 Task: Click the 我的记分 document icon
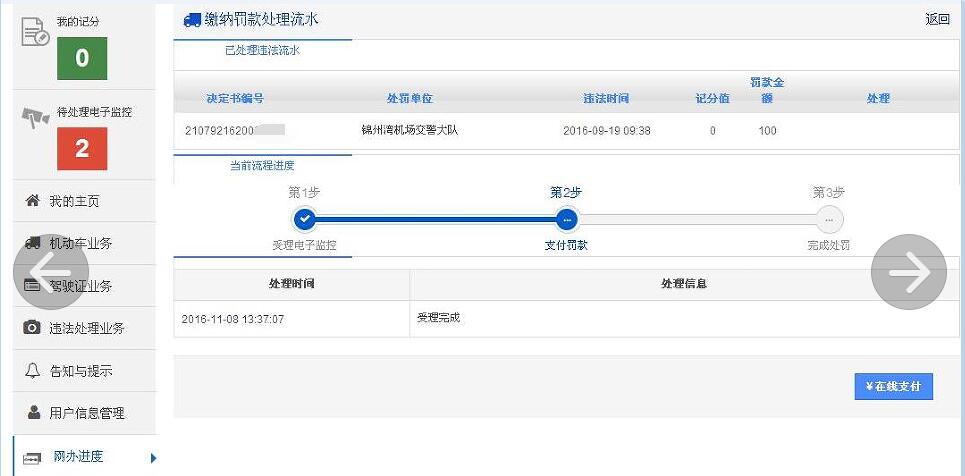pos(34,31)
